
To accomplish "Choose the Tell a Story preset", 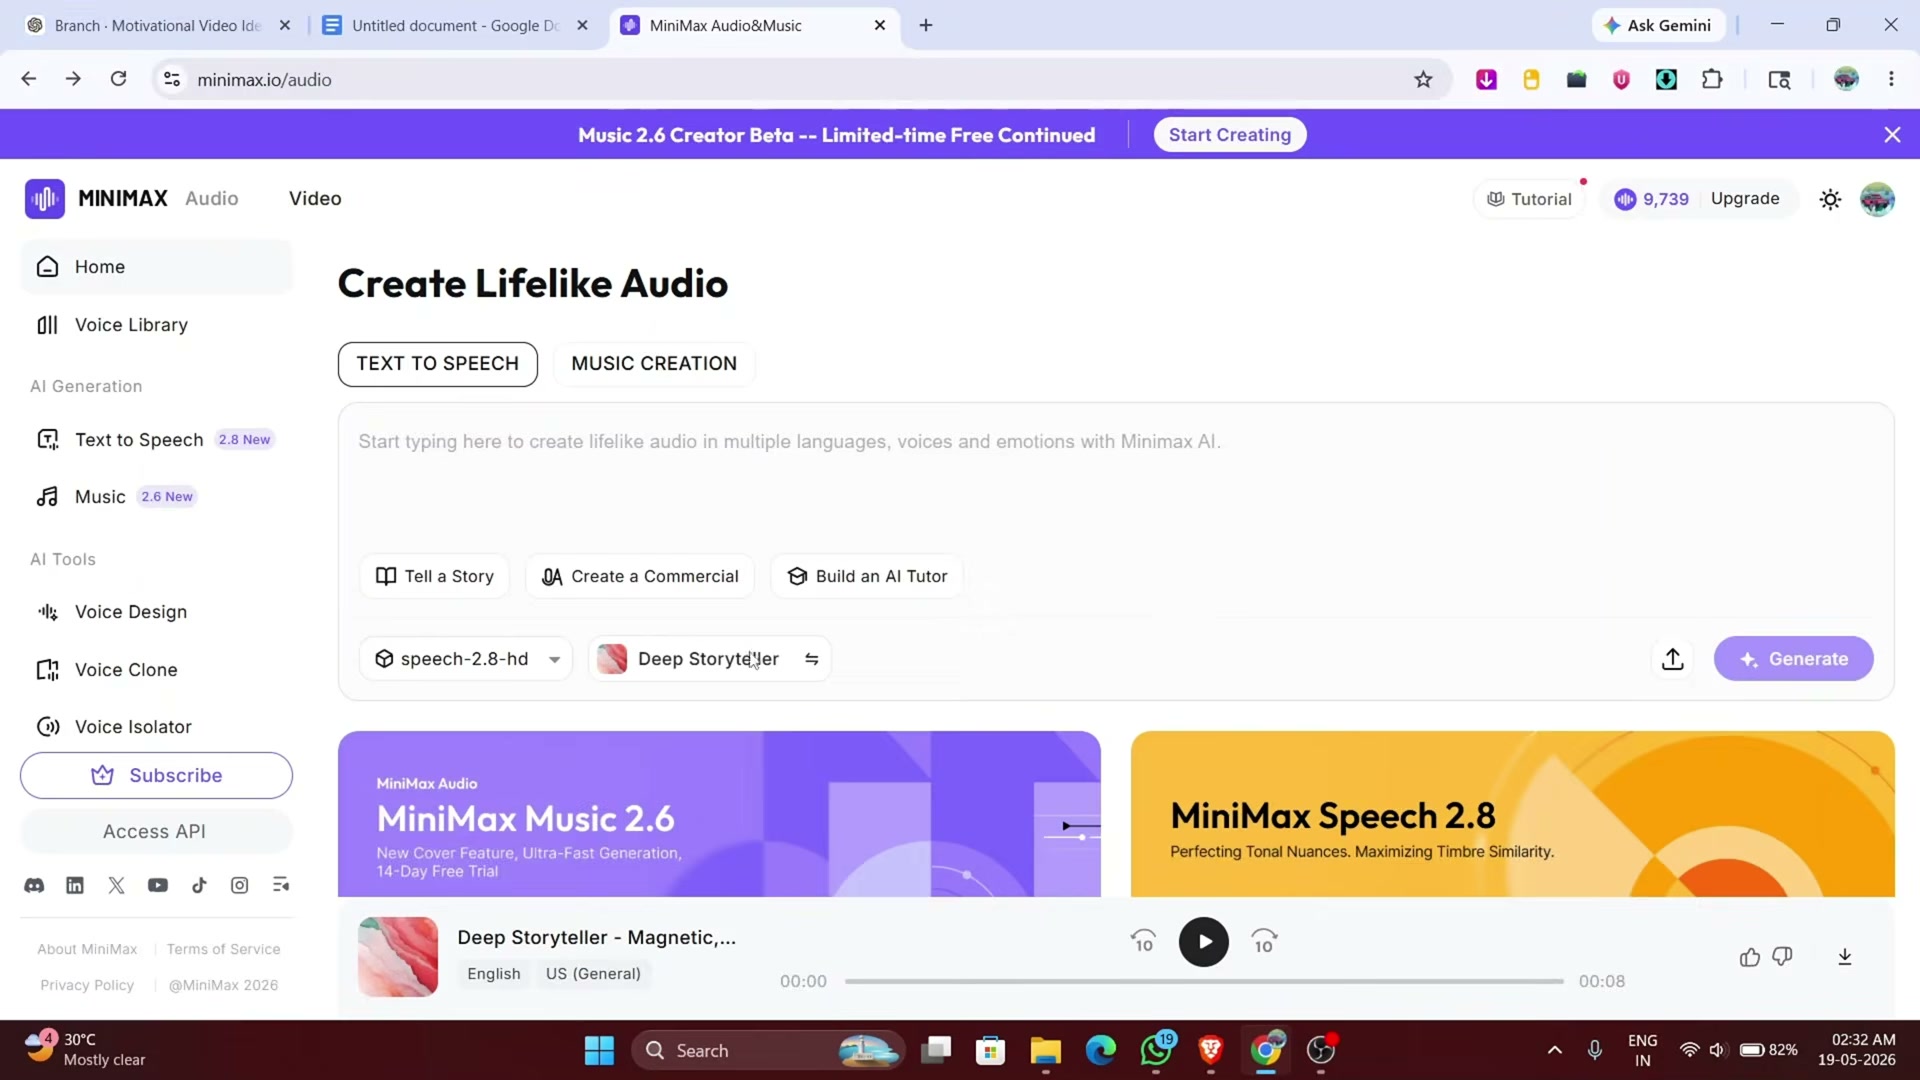I will [435, 577].
